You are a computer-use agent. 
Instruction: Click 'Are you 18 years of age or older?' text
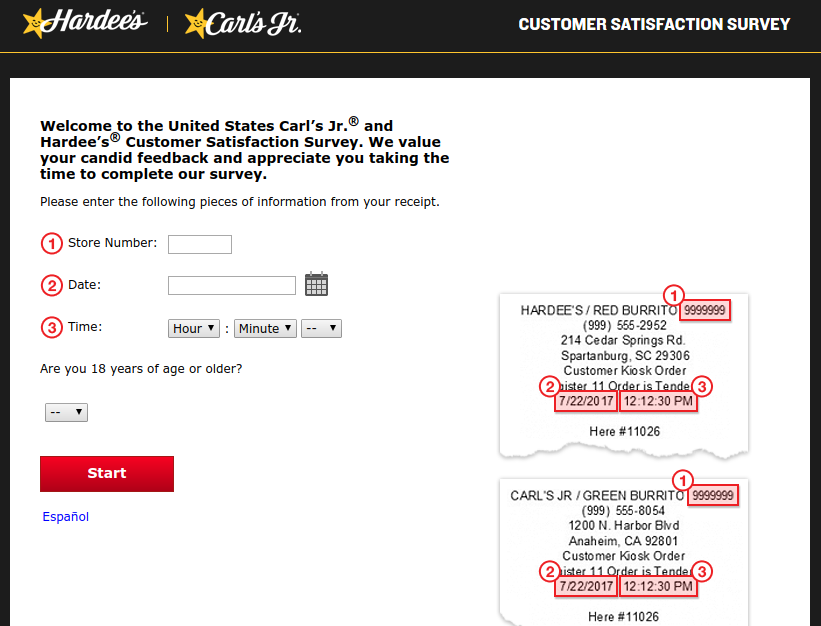(x=141, y=369)
